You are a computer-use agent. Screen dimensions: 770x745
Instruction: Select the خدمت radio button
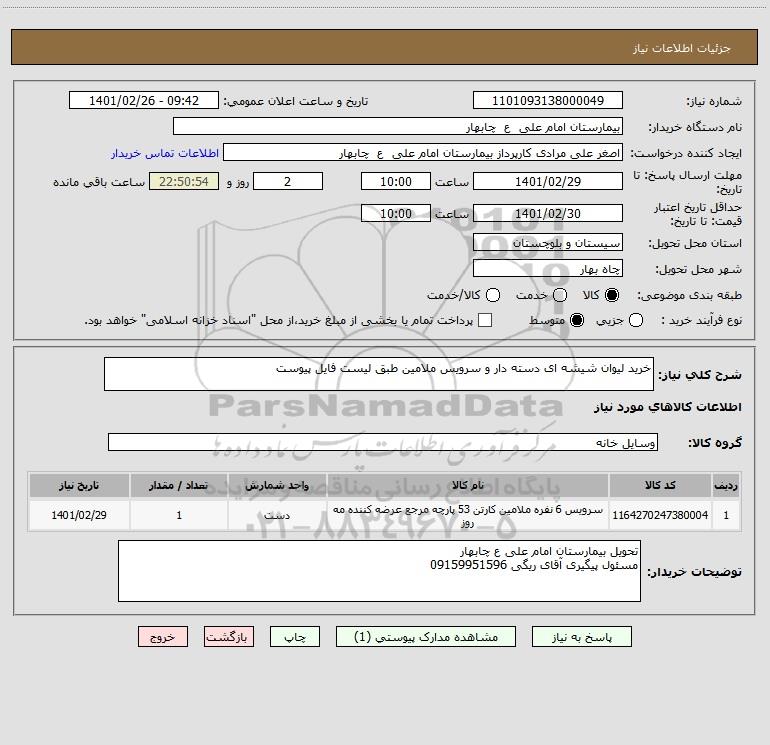pyautogui.click(x=560, y=295)
